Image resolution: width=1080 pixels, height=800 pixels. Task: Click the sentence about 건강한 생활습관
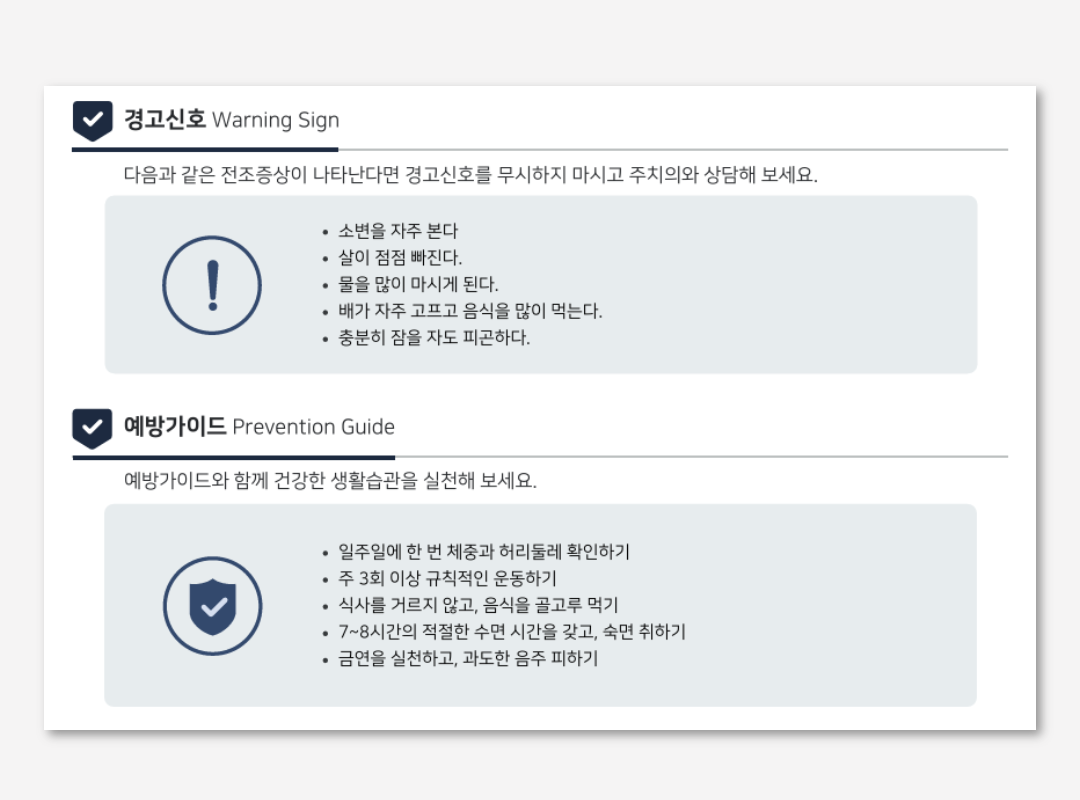point(330,480)
